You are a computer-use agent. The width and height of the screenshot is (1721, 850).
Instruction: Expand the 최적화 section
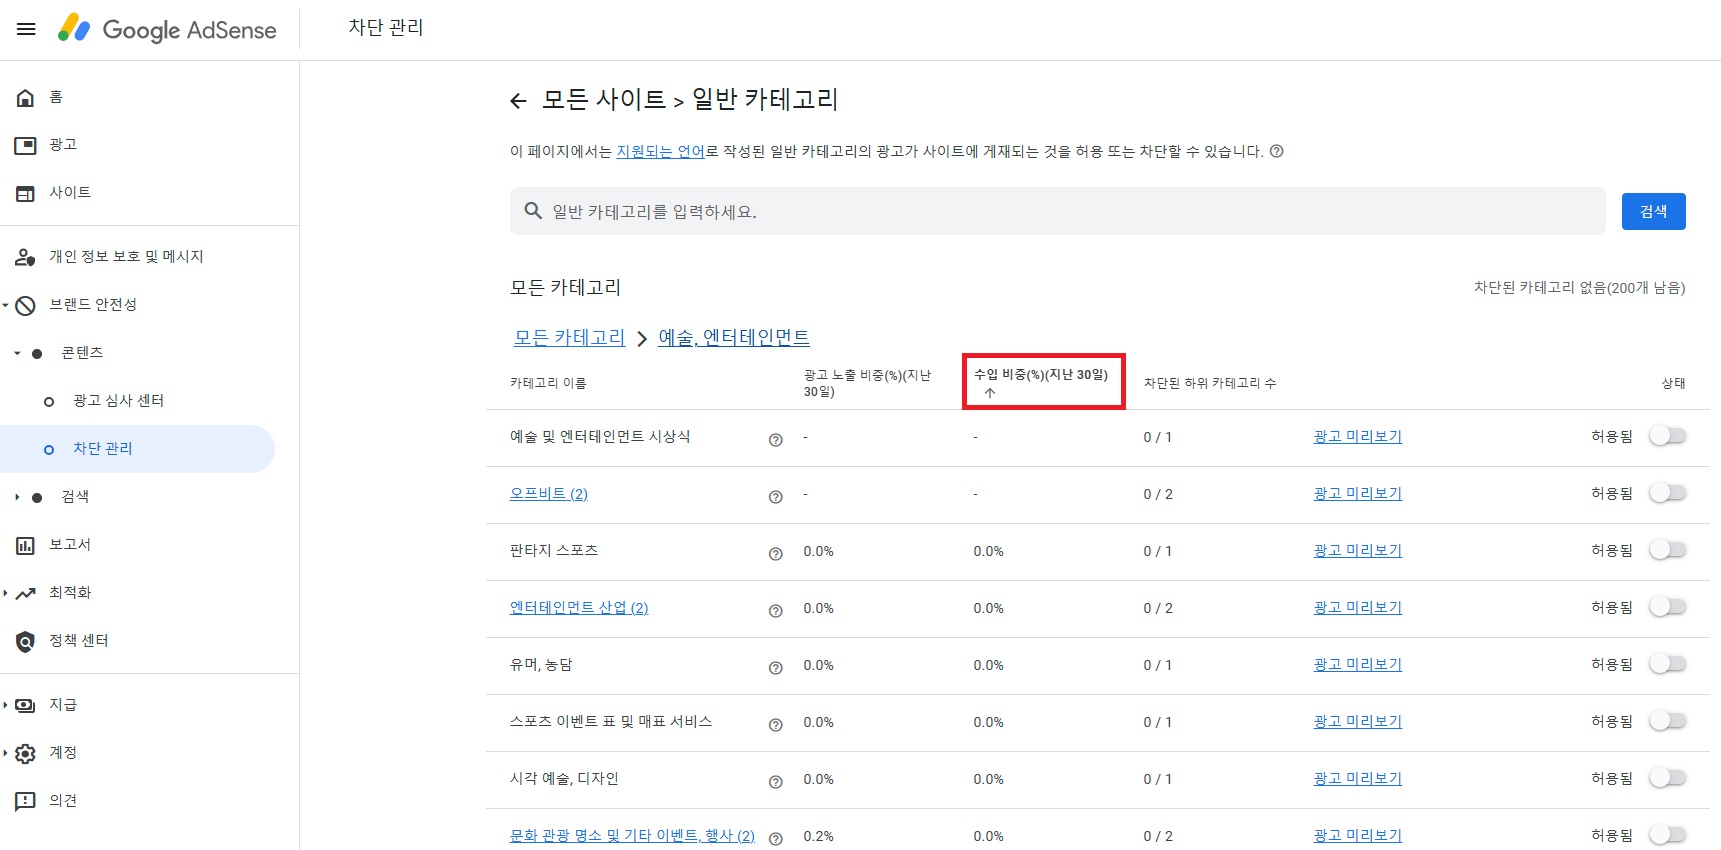5,593
